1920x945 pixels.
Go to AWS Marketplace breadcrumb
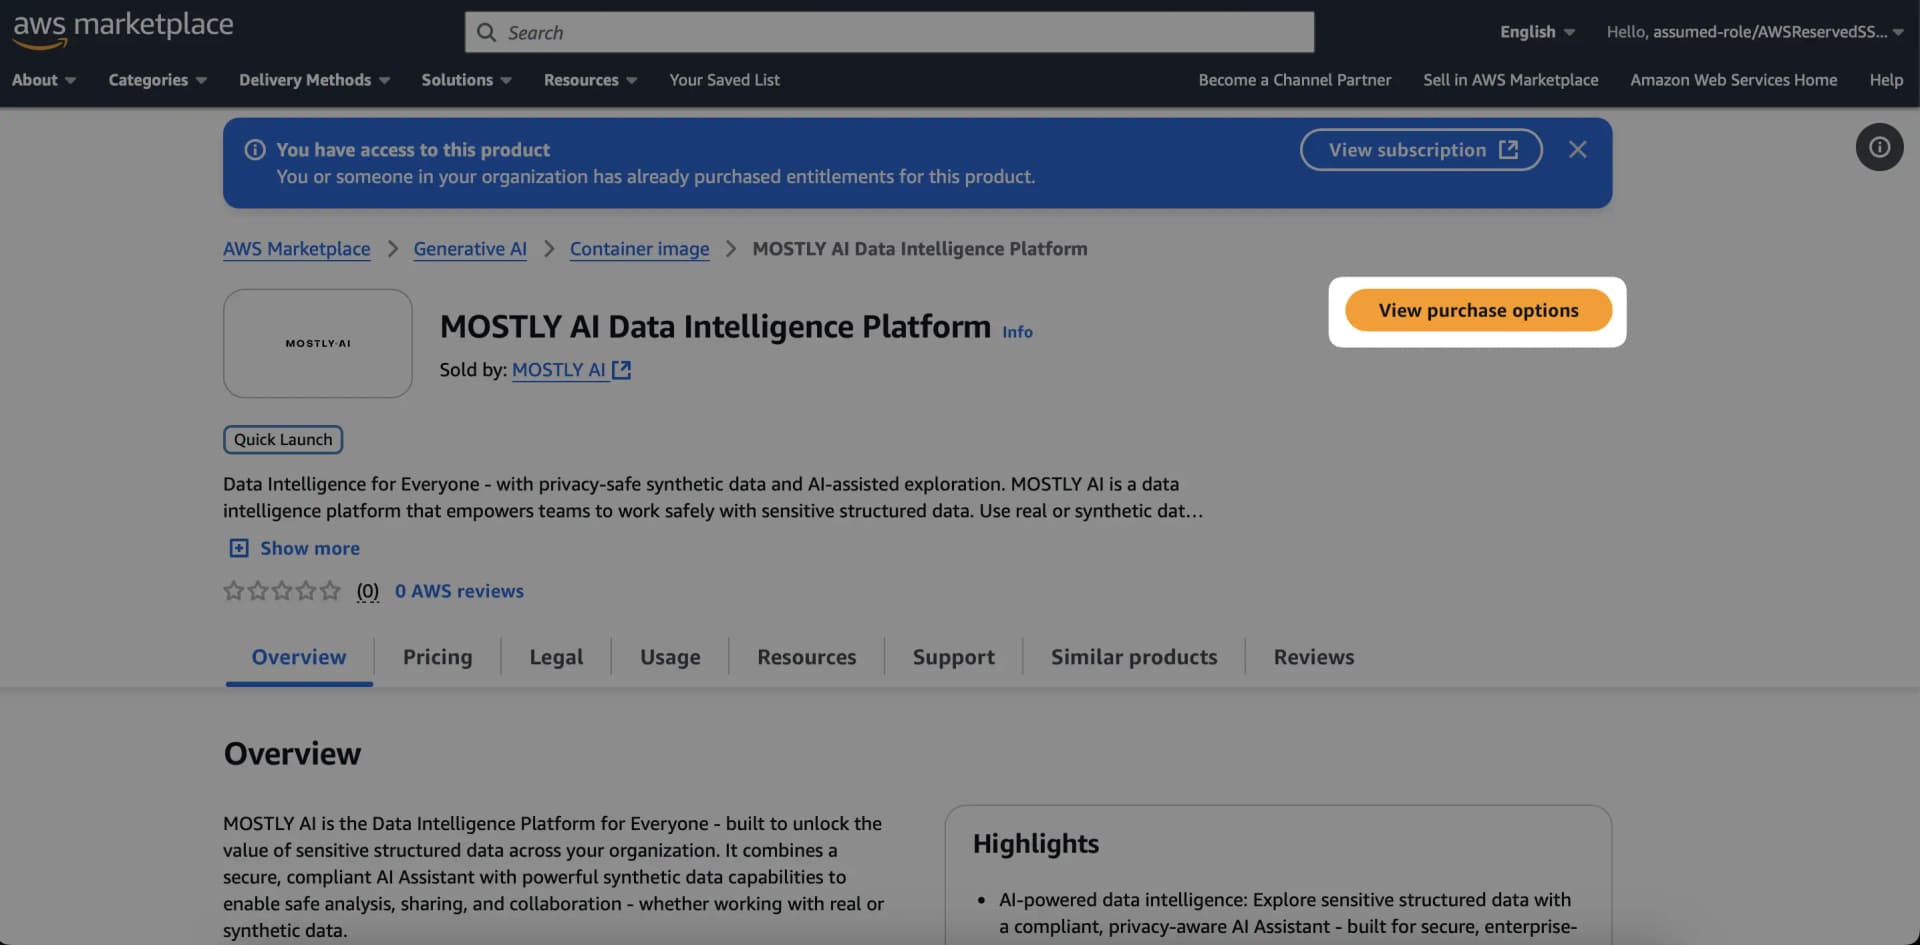pyautogui.click(x=296, y=249)
